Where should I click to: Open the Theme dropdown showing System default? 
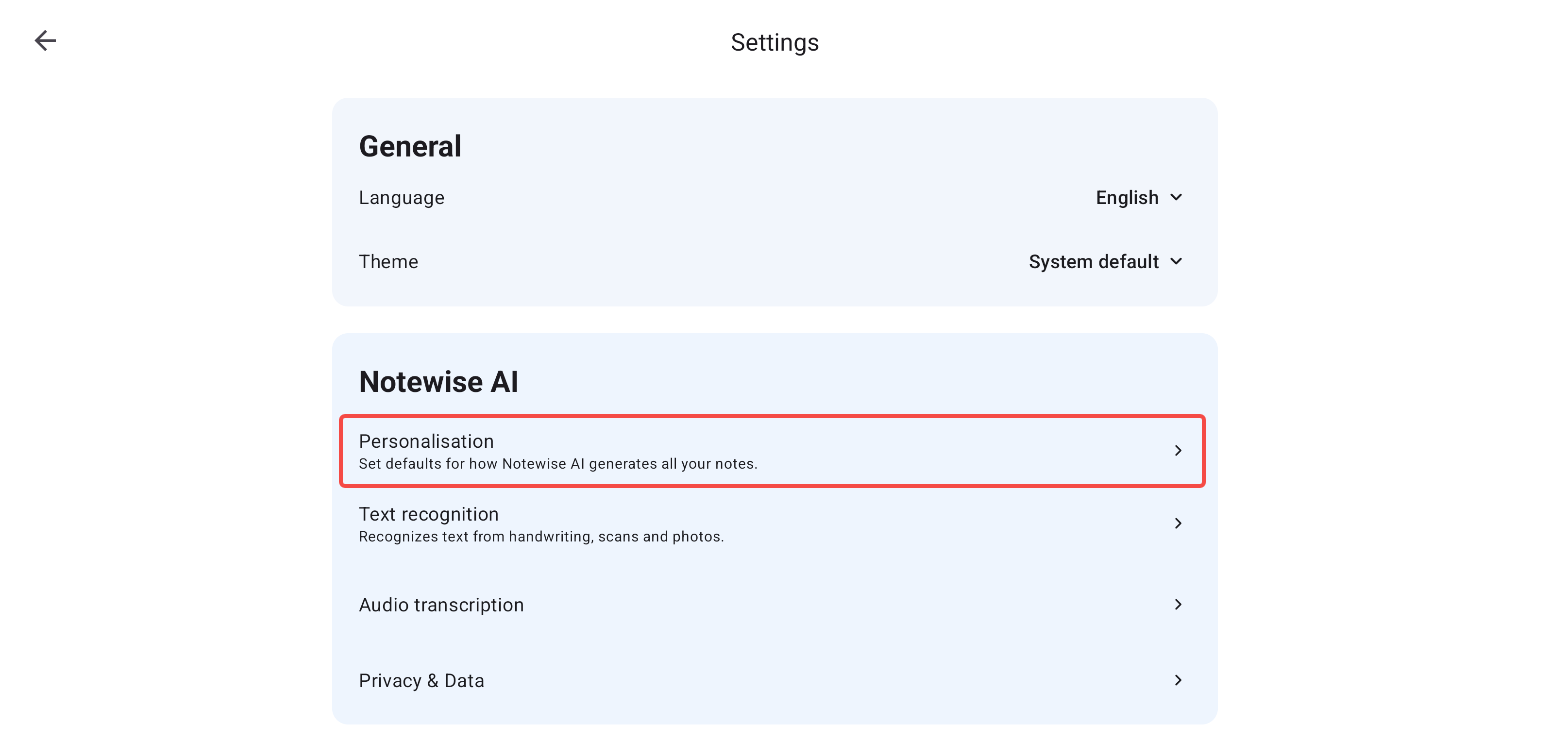1106,262
